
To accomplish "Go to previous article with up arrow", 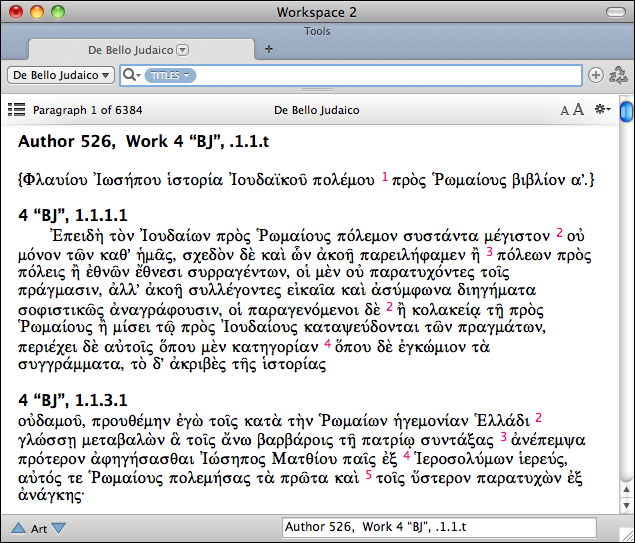I will click(17, 528).
